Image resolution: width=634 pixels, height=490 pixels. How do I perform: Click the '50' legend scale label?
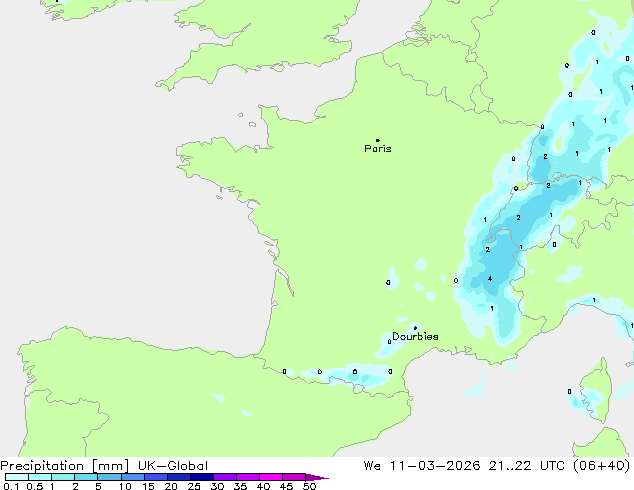click(309, 486)
